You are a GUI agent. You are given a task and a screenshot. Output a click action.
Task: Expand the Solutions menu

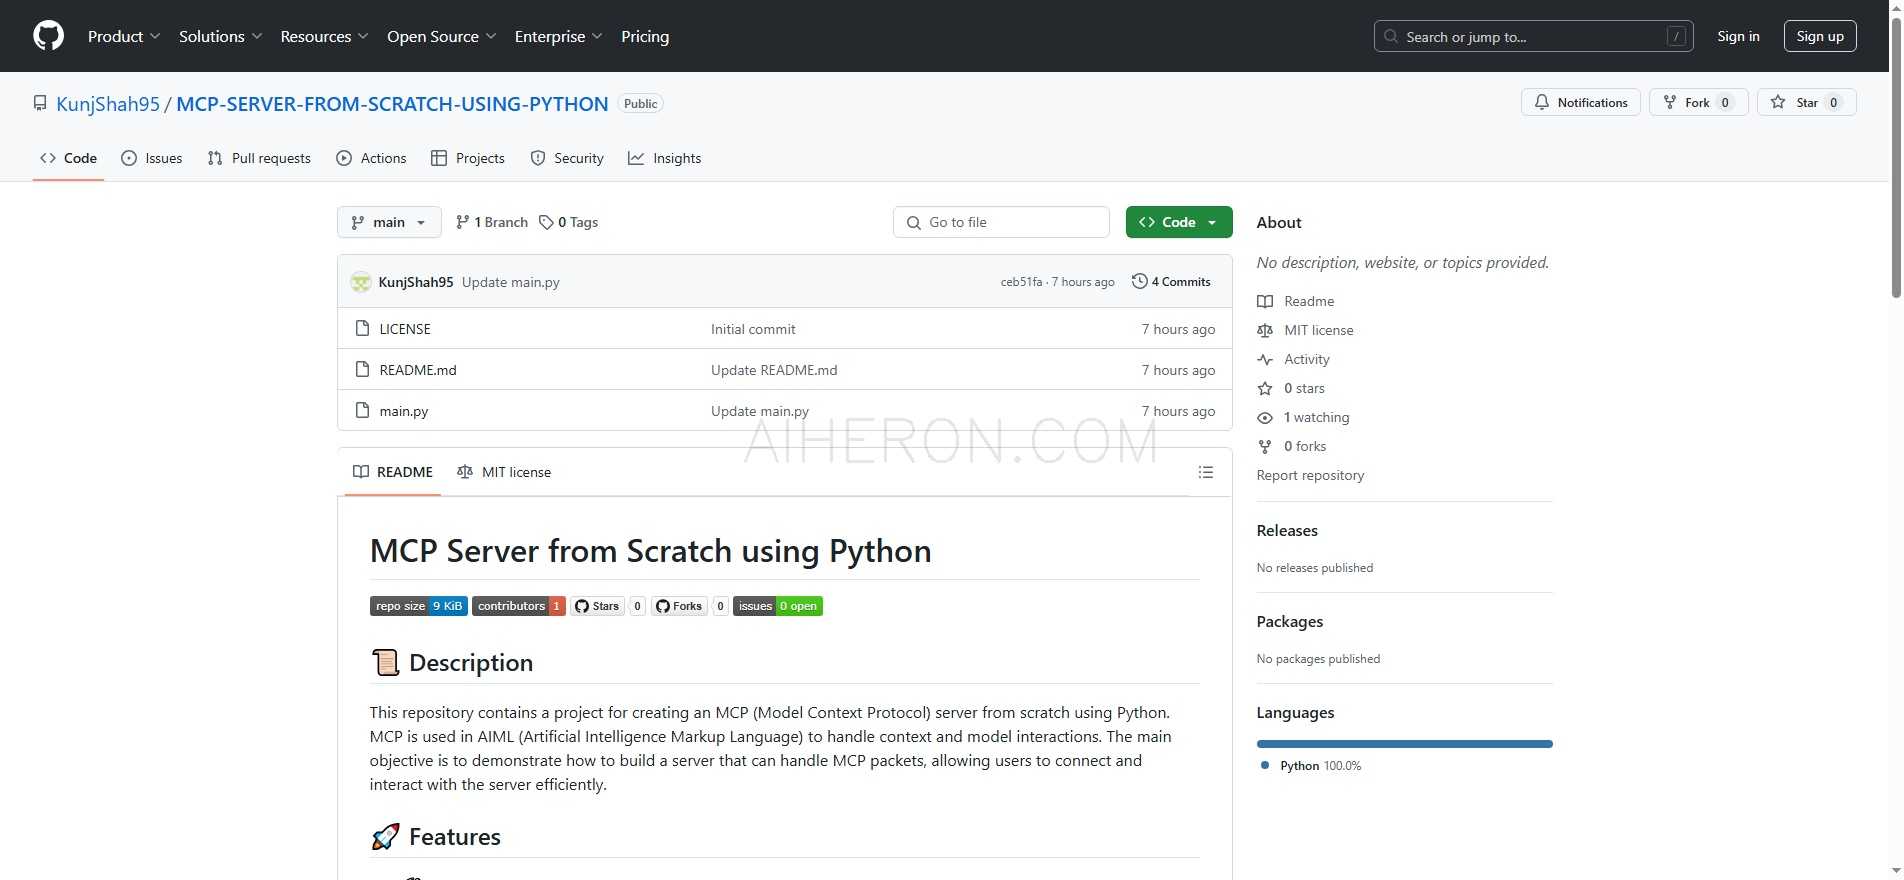pyautogui.click(x=221, y=36)
